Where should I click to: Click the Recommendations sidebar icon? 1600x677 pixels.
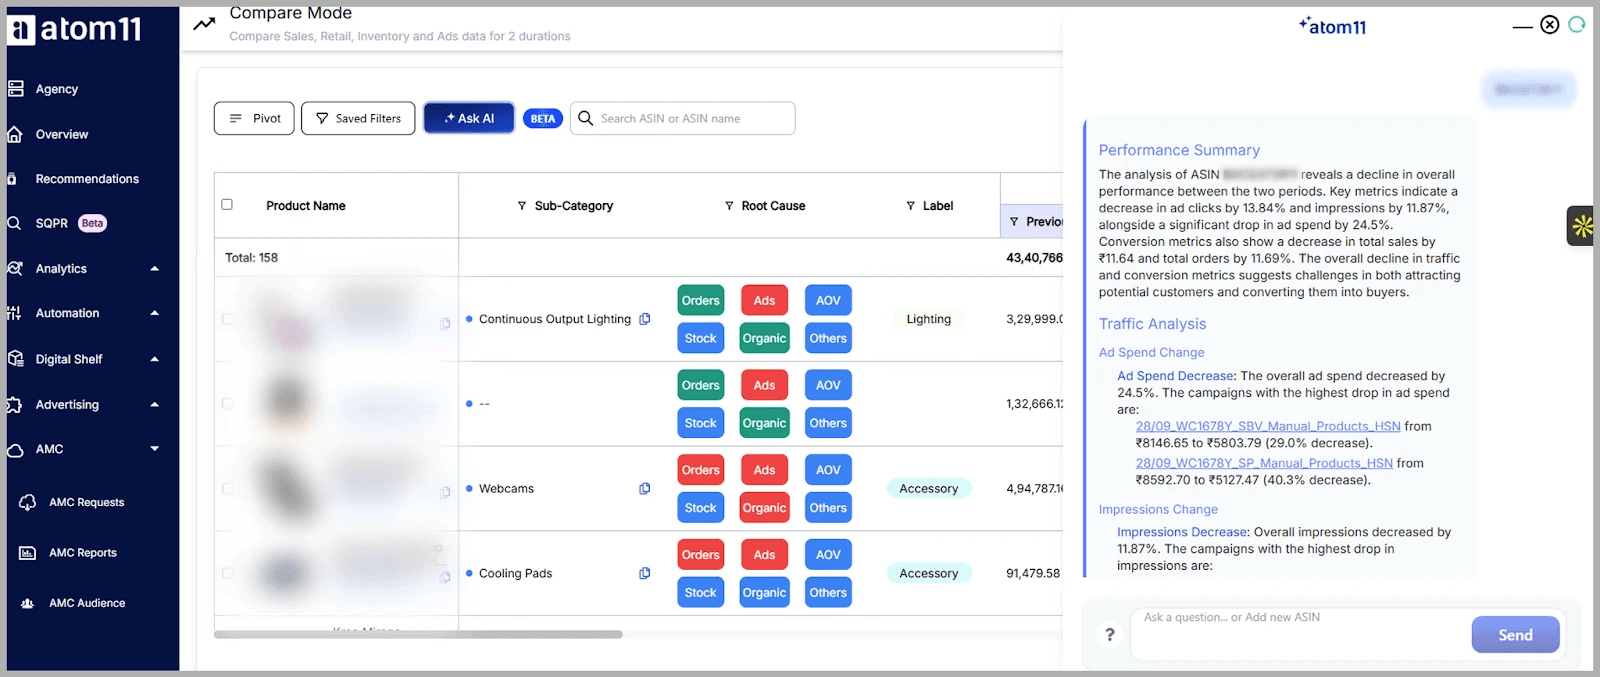[12, 179]
